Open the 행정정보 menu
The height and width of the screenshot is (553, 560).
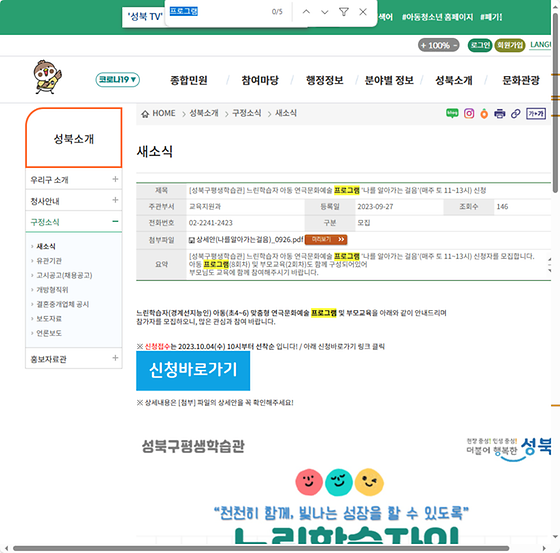pos(324,80)
